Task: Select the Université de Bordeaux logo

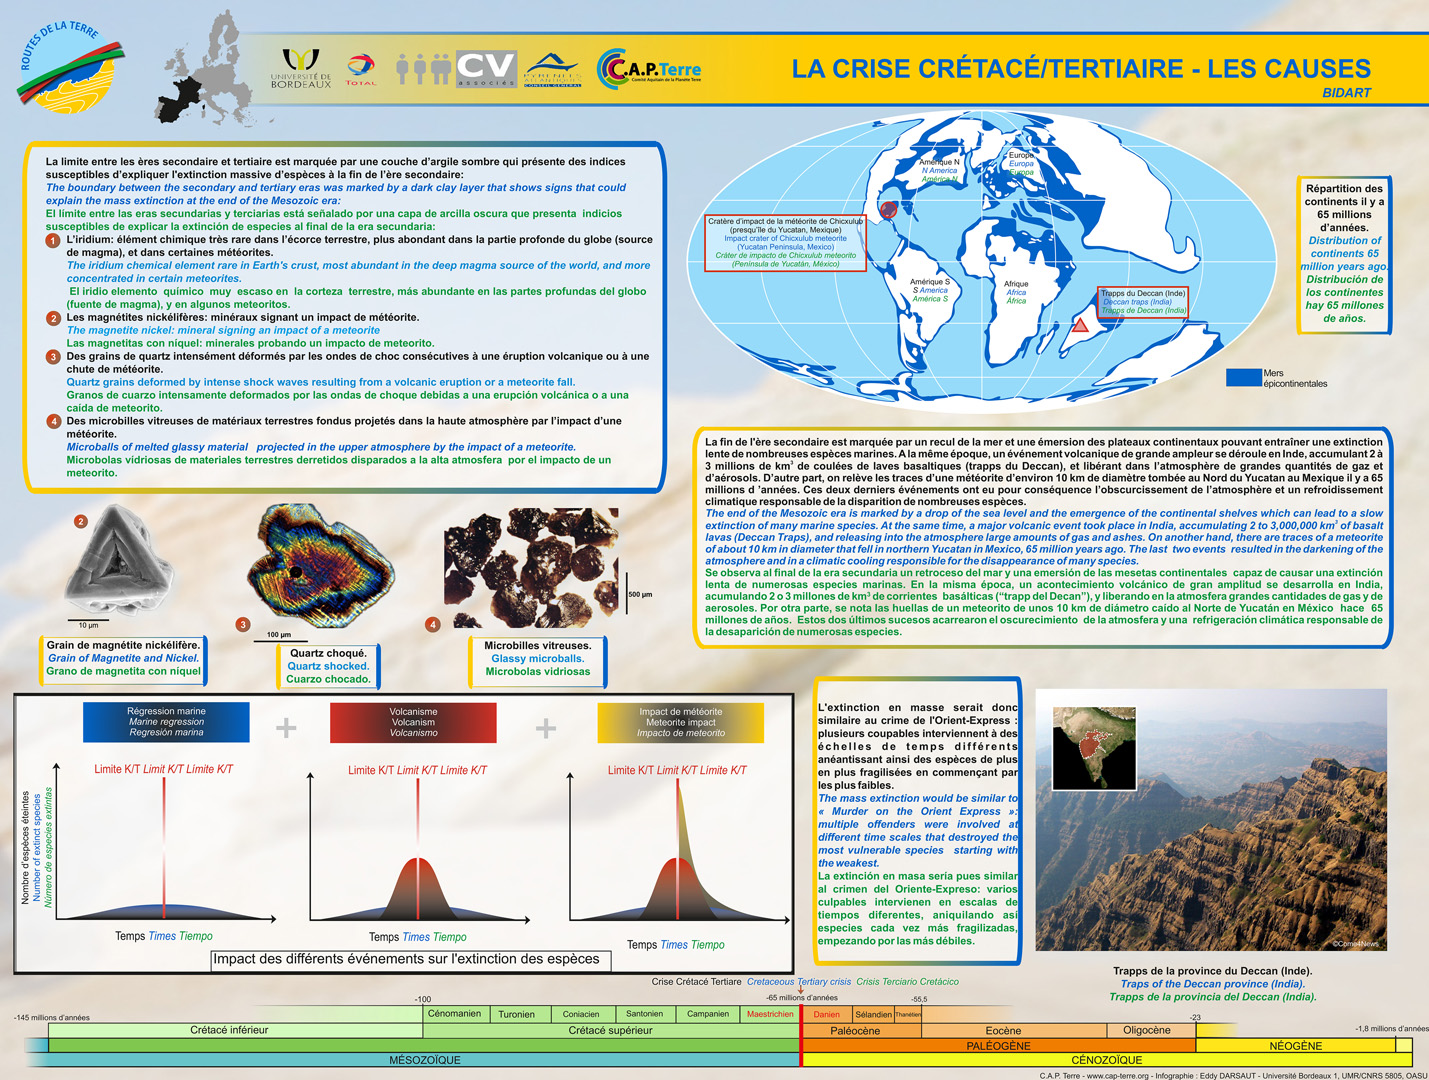Action: point(301,68)
